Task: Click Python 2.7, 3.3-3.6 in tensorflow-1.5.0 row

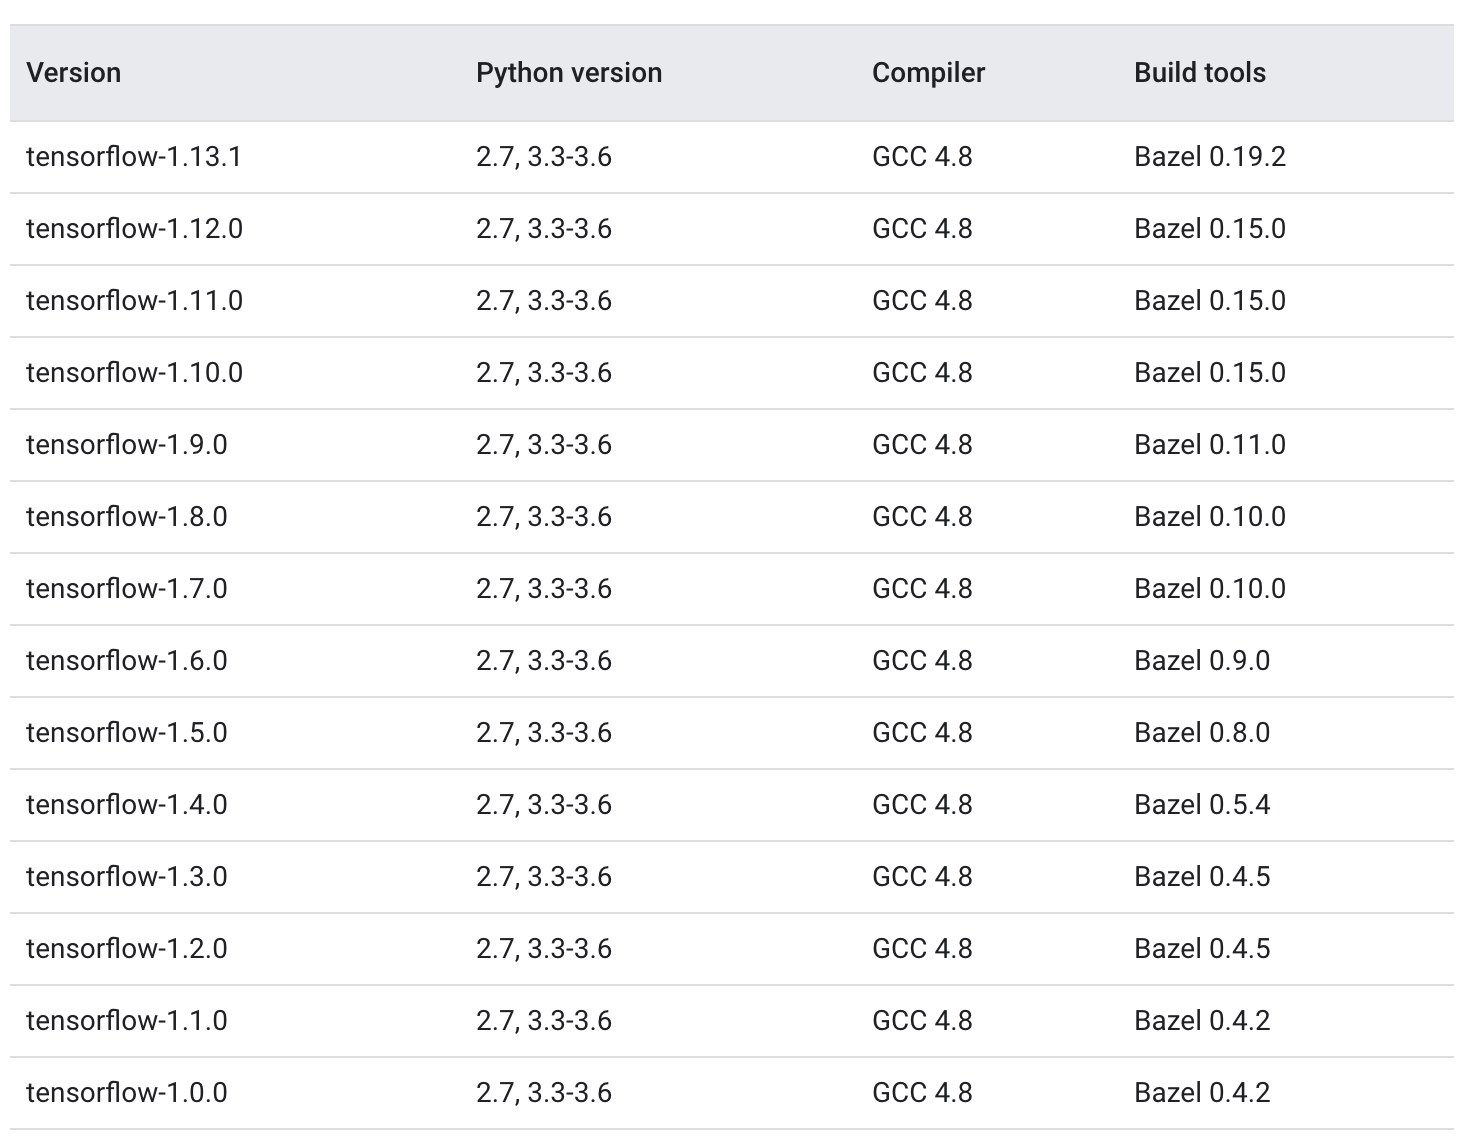Action: click(544, 733)
